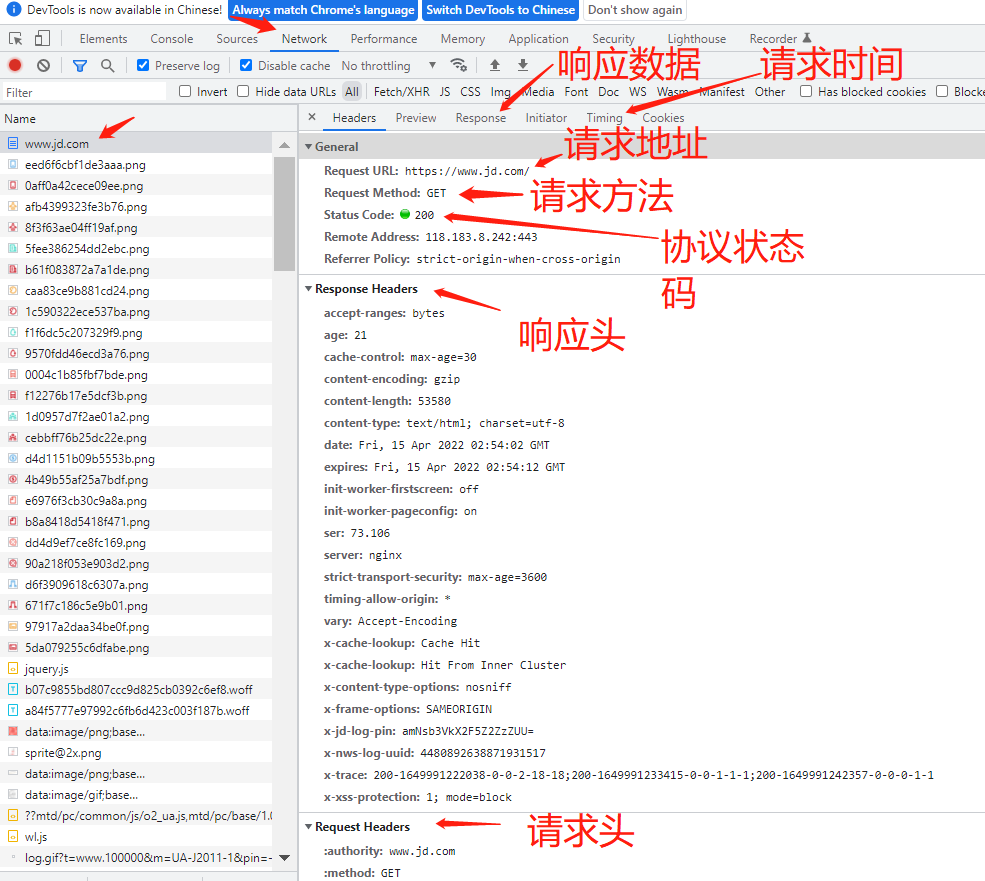This screenshot has width=985, height=881.
Task: Toggle the Disable cache checkbox
Action: click(246, 65)
